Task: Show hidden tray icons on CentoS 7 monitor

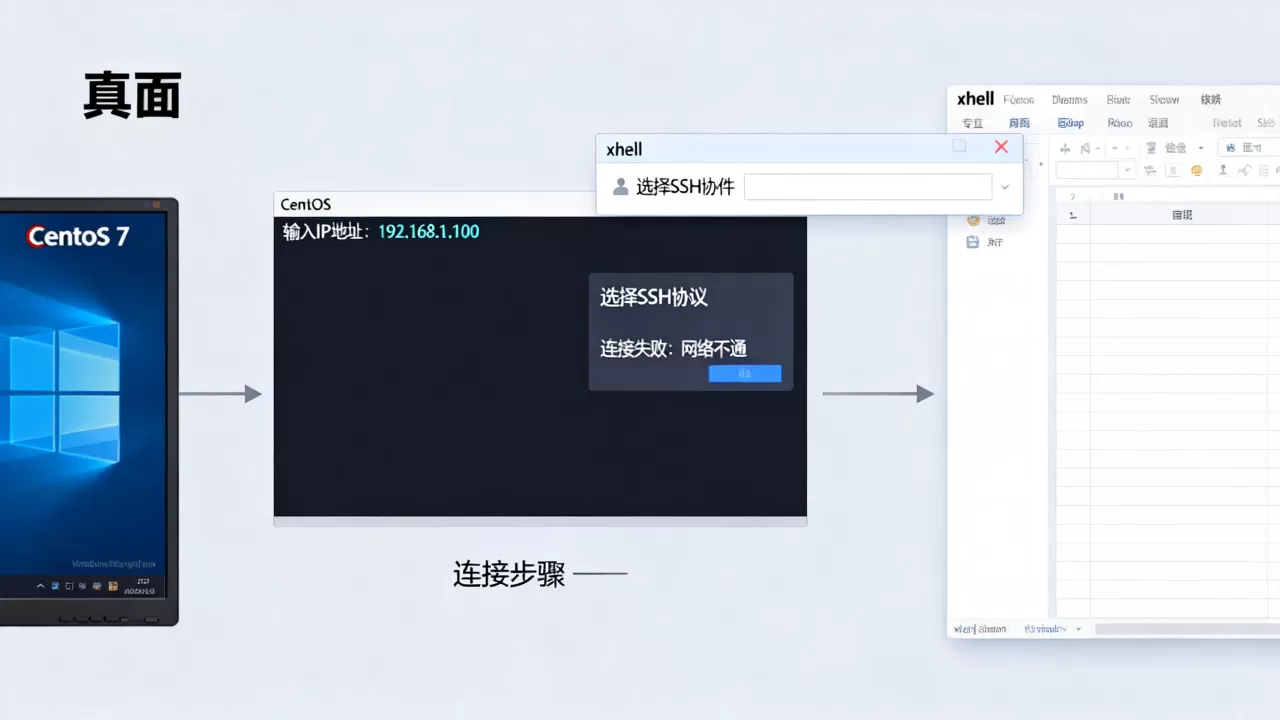Action: pyautogui.click(x=40, y=586)
